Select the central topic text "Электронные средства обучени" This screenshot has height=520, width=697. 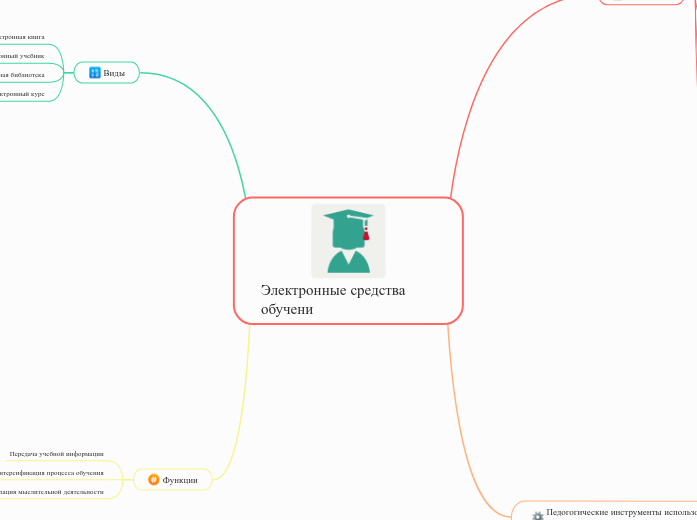coord(332,299)
